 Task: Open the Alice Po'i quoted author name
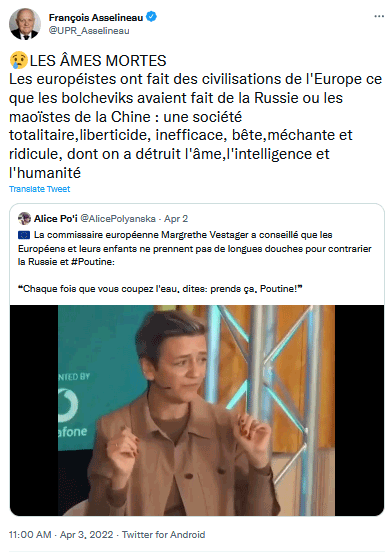point(56,219)
